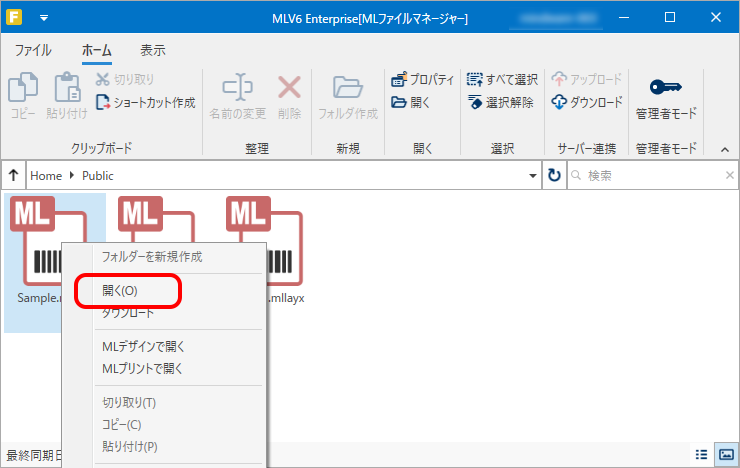Open Properties (プロパティ) from the ribbon
The width and height of the screenshot is (740, 468).
point(422,79)
